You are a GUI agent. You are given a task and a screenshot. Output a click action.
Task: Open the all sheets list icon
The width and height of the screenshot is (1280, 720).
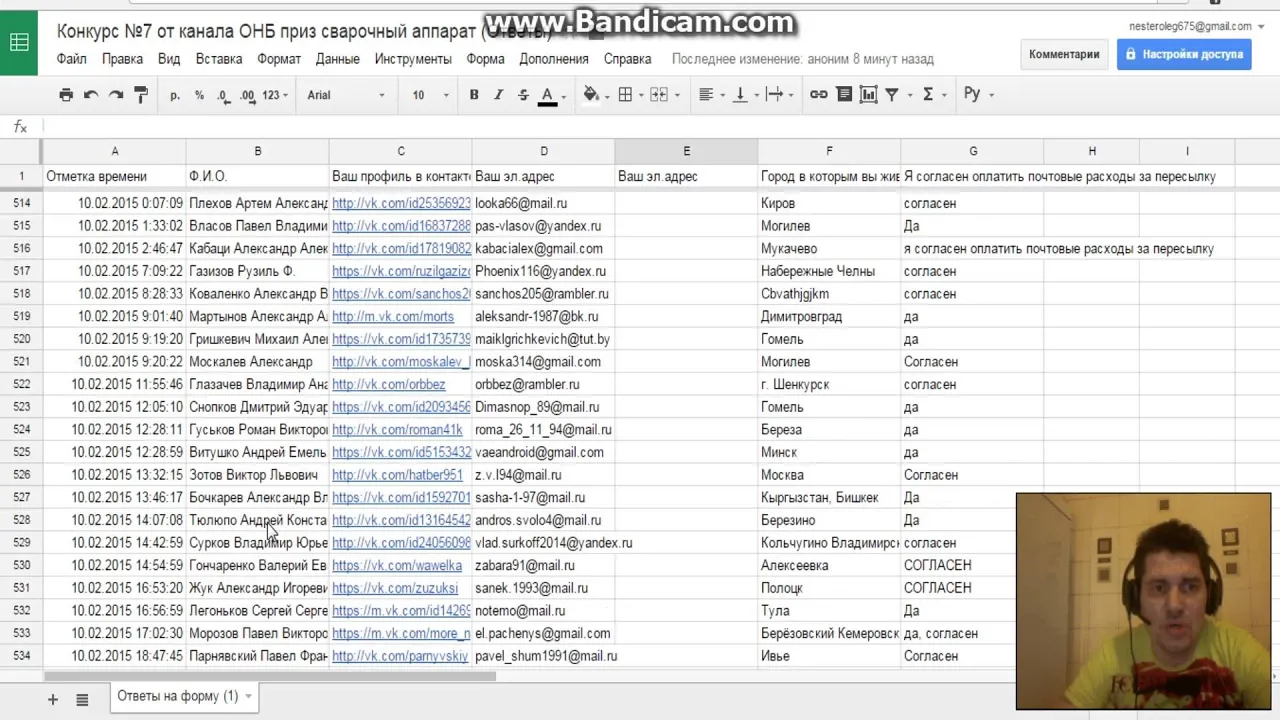point(82,700)
